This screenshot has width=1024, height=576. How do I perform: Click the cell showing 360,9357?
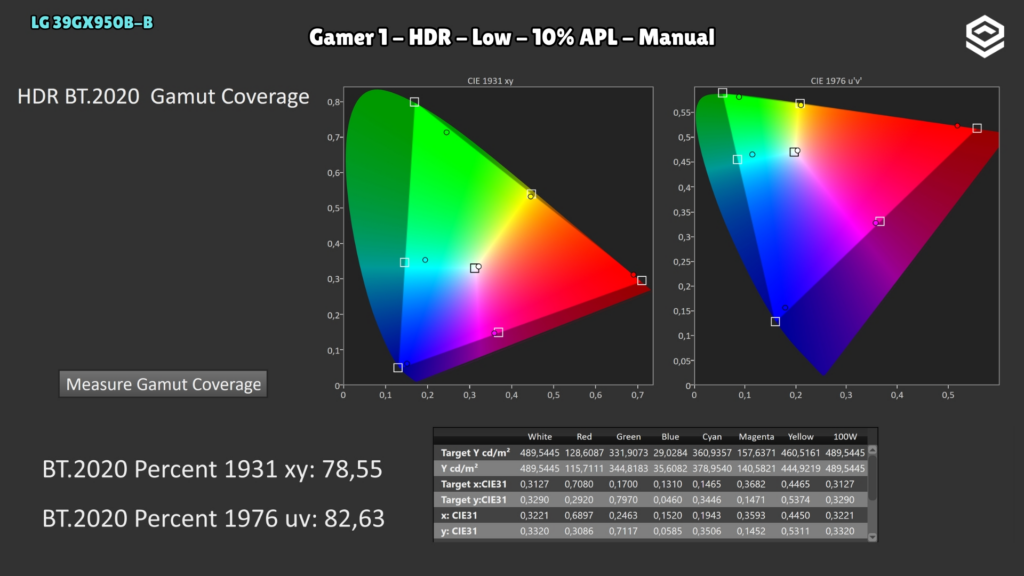[712, 453]
